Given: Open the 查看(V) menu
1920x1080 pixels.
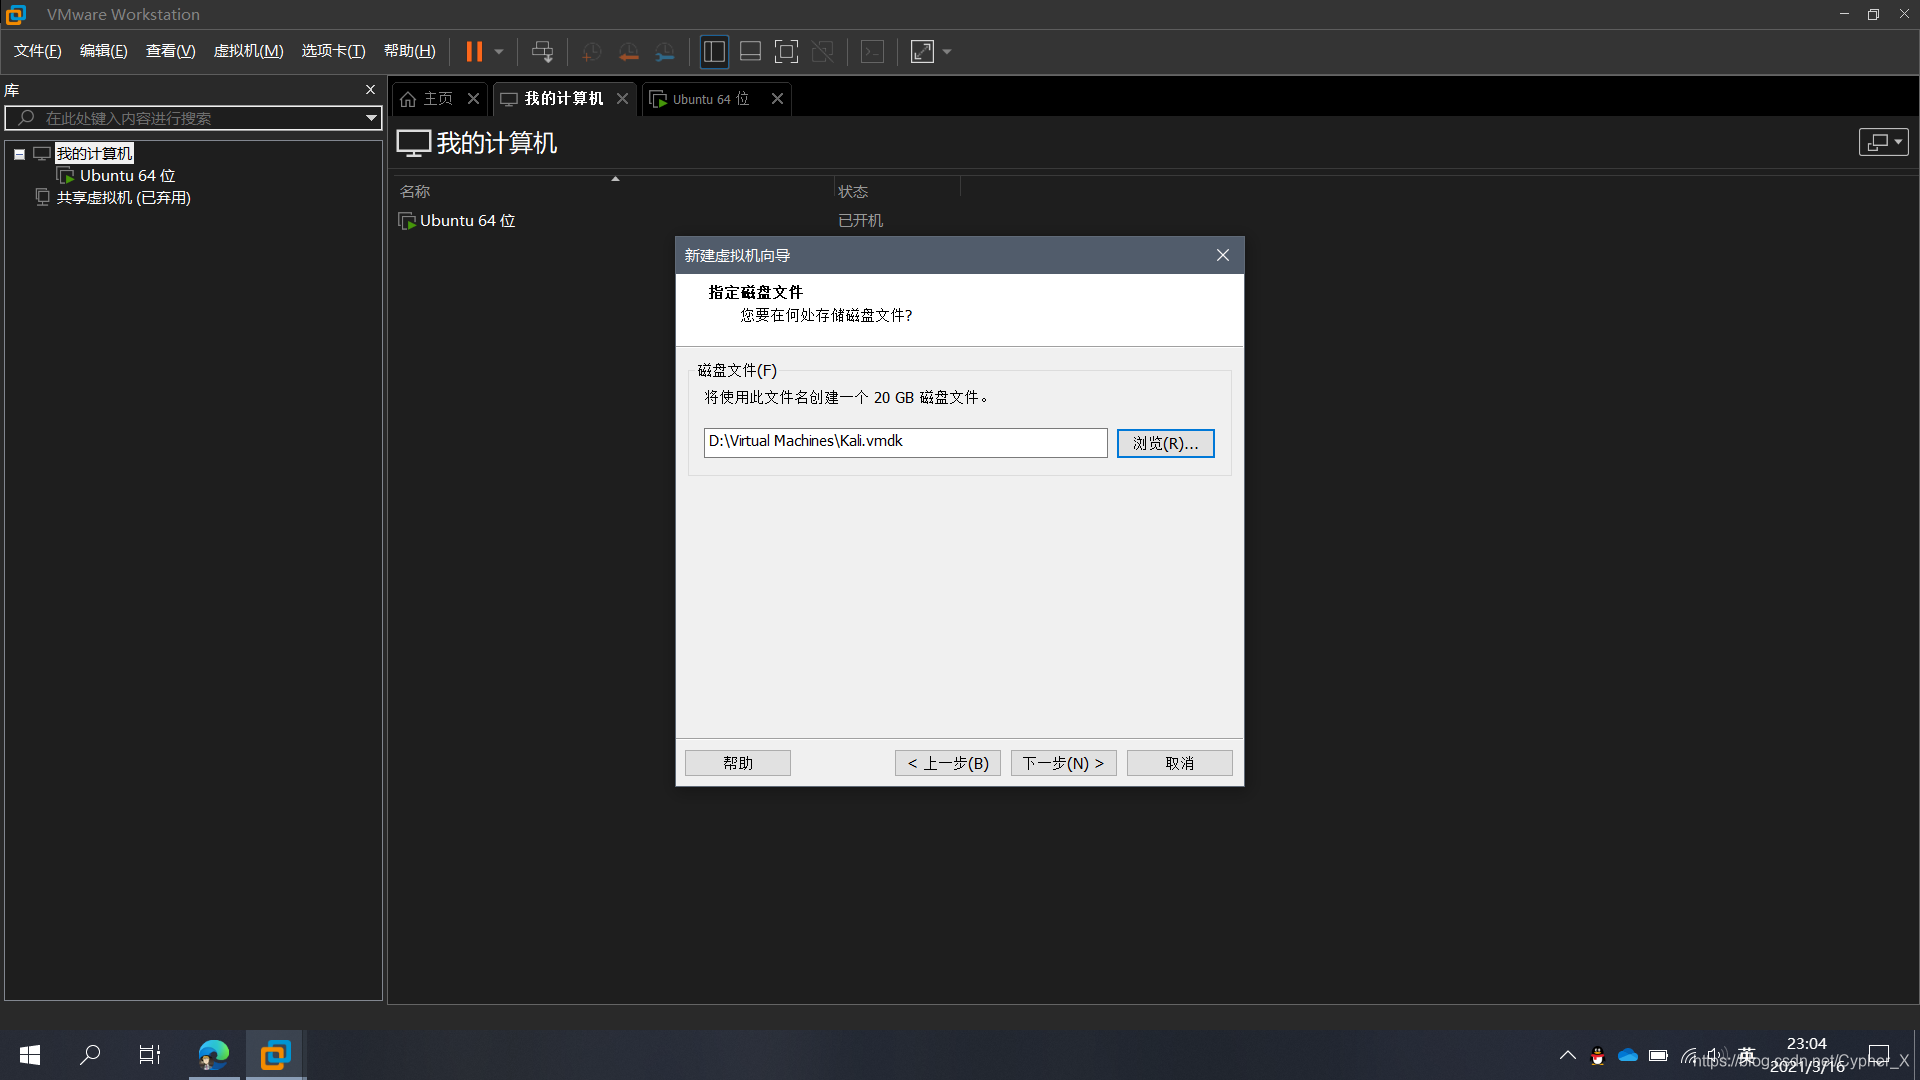Looking at the screenshot, I should (x=171, y=51).
